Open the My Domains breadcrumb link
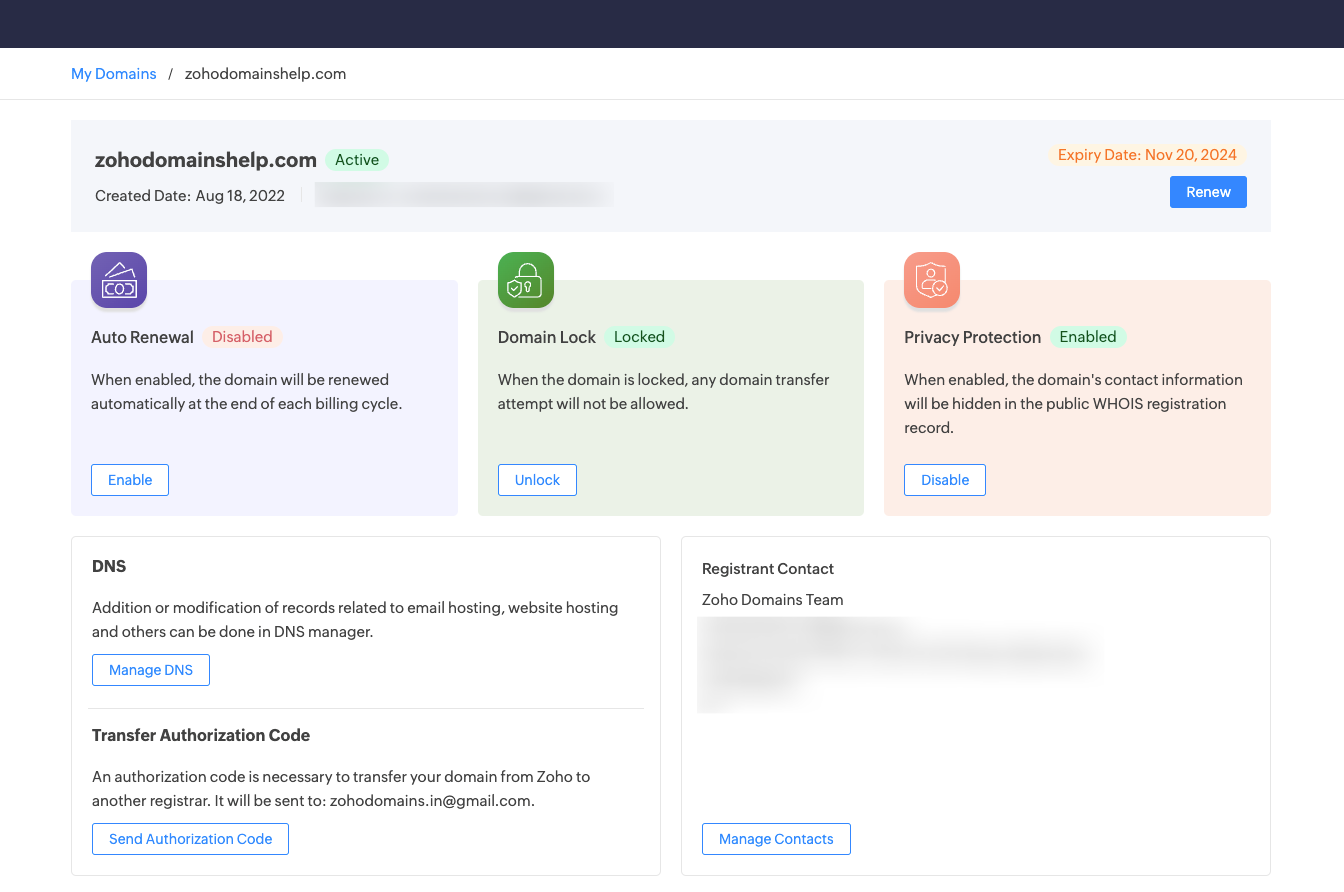Viewport: 1344px width, 892px height. click(x=114, y=74)
